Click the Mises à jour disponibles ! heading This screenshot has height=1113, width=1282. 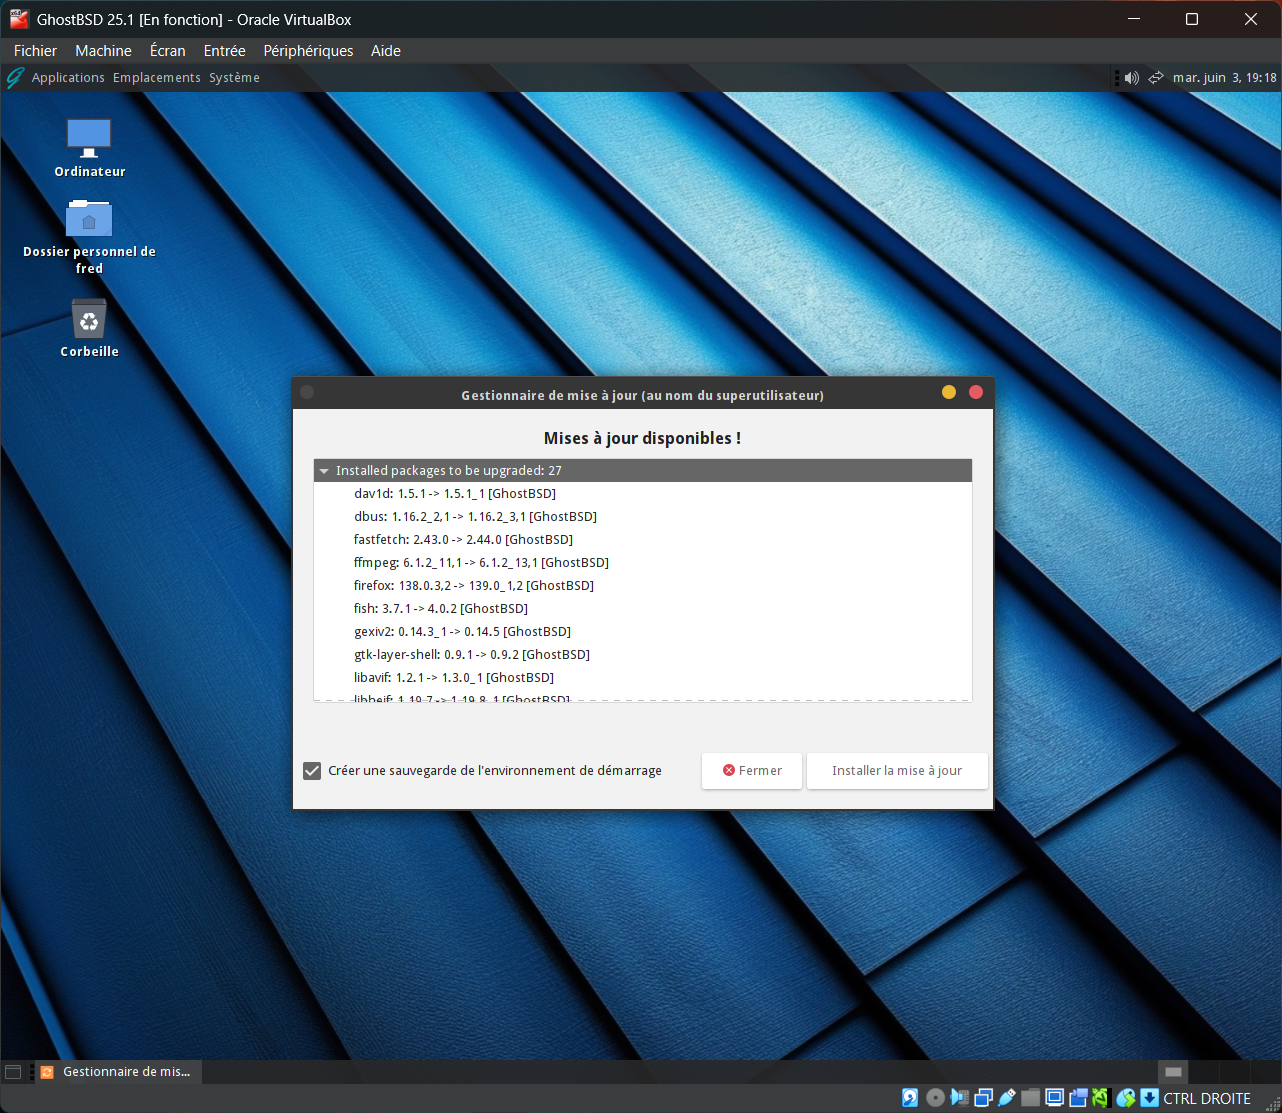click(x=642, y=438)
